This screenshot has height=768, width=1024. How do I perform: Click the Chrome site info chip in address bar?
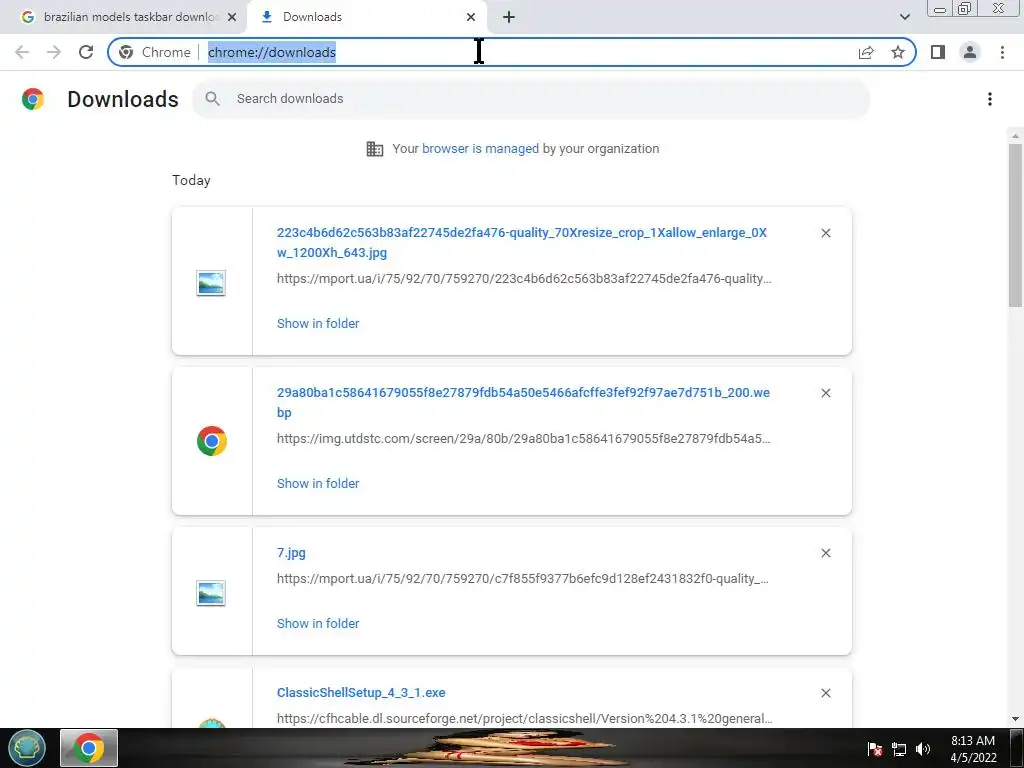(155, 52)
